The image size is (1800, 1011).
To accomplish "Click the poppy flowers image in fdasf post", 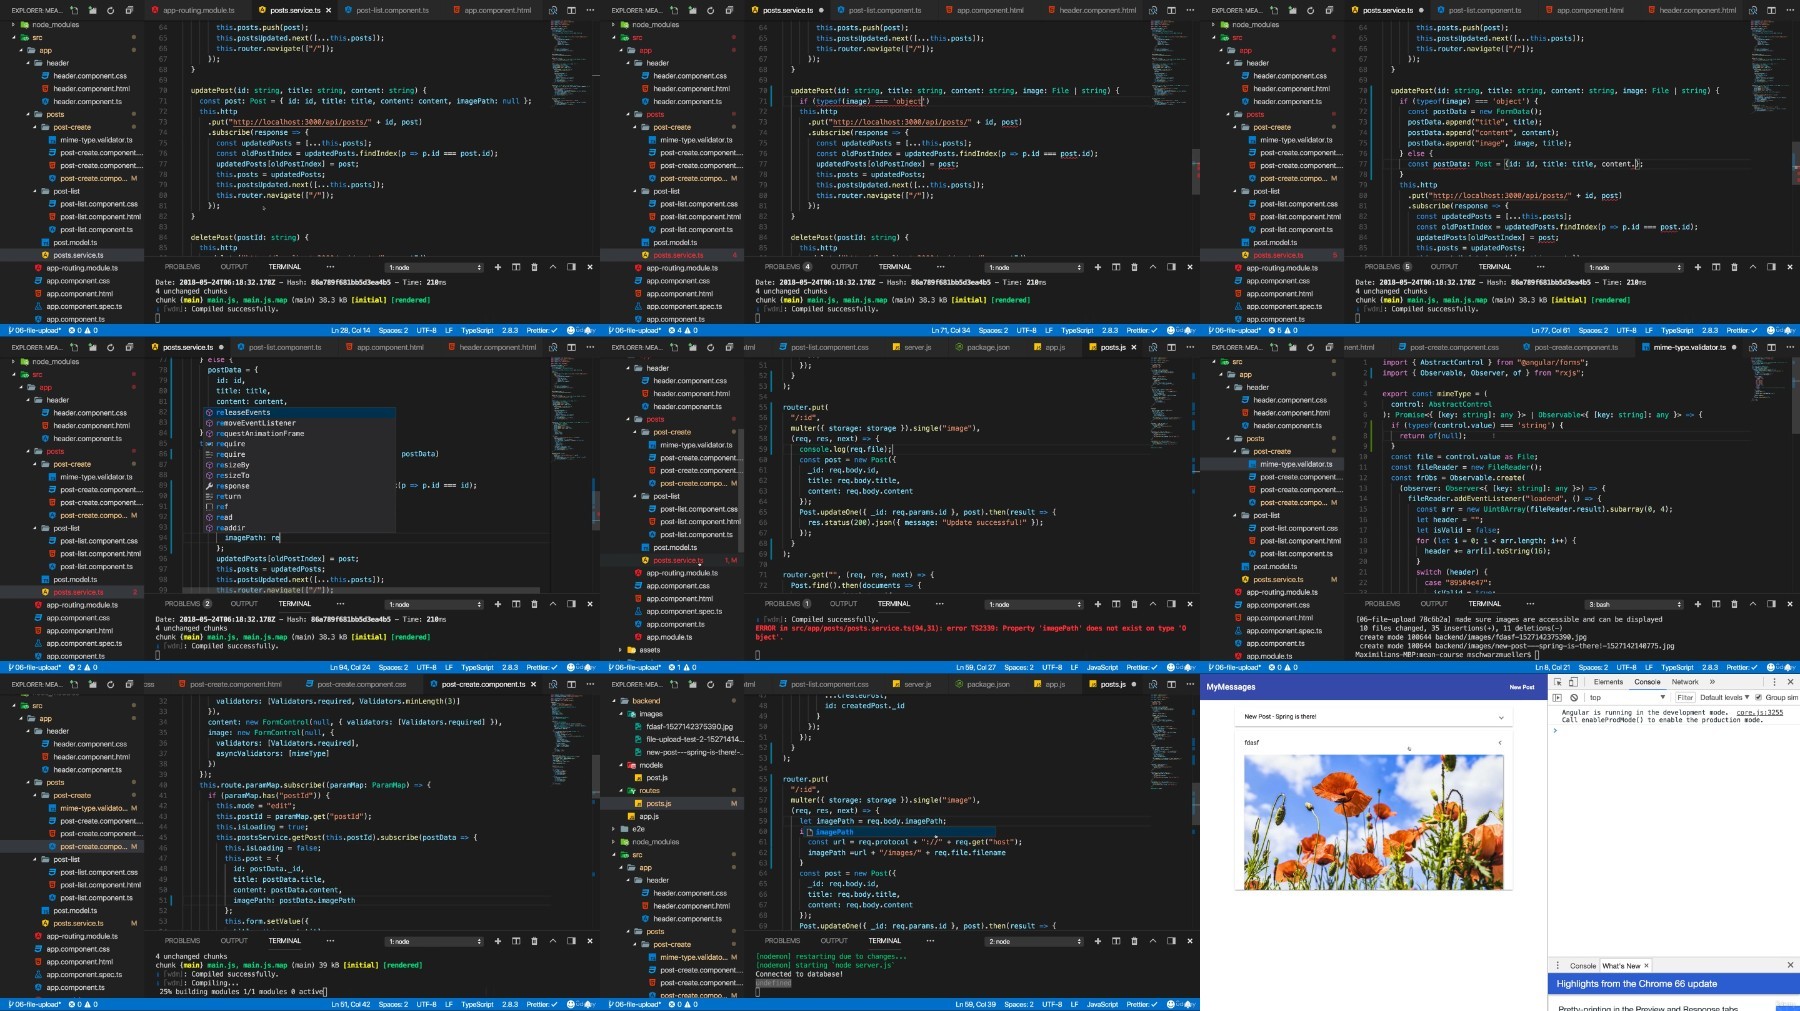I will click(x=1373, y=822).
